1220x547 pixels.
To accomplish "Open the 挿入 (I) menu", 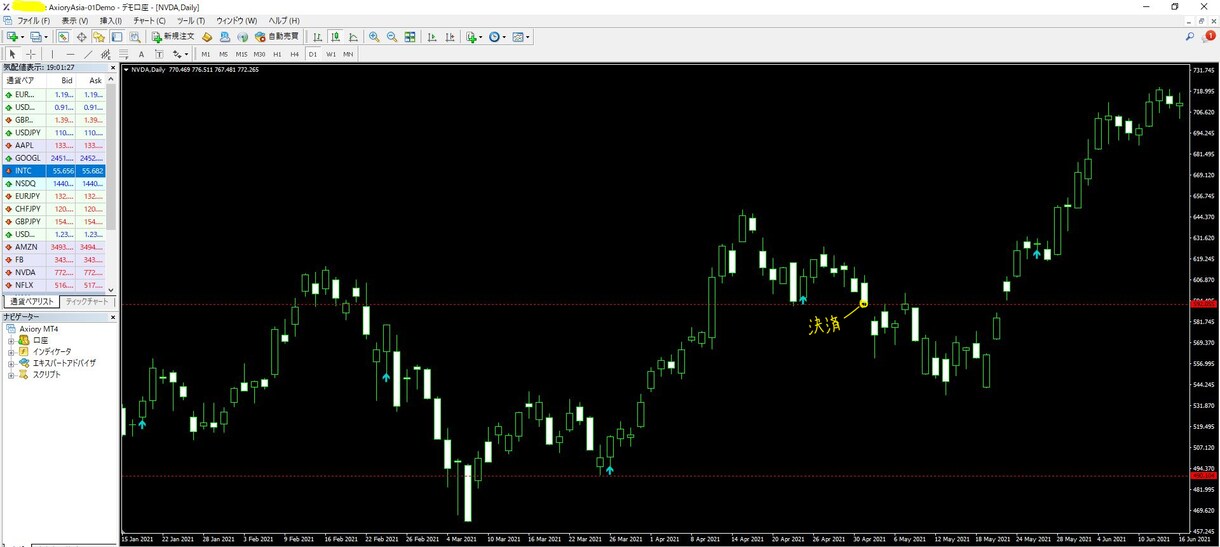I will (x=110, y=20).
